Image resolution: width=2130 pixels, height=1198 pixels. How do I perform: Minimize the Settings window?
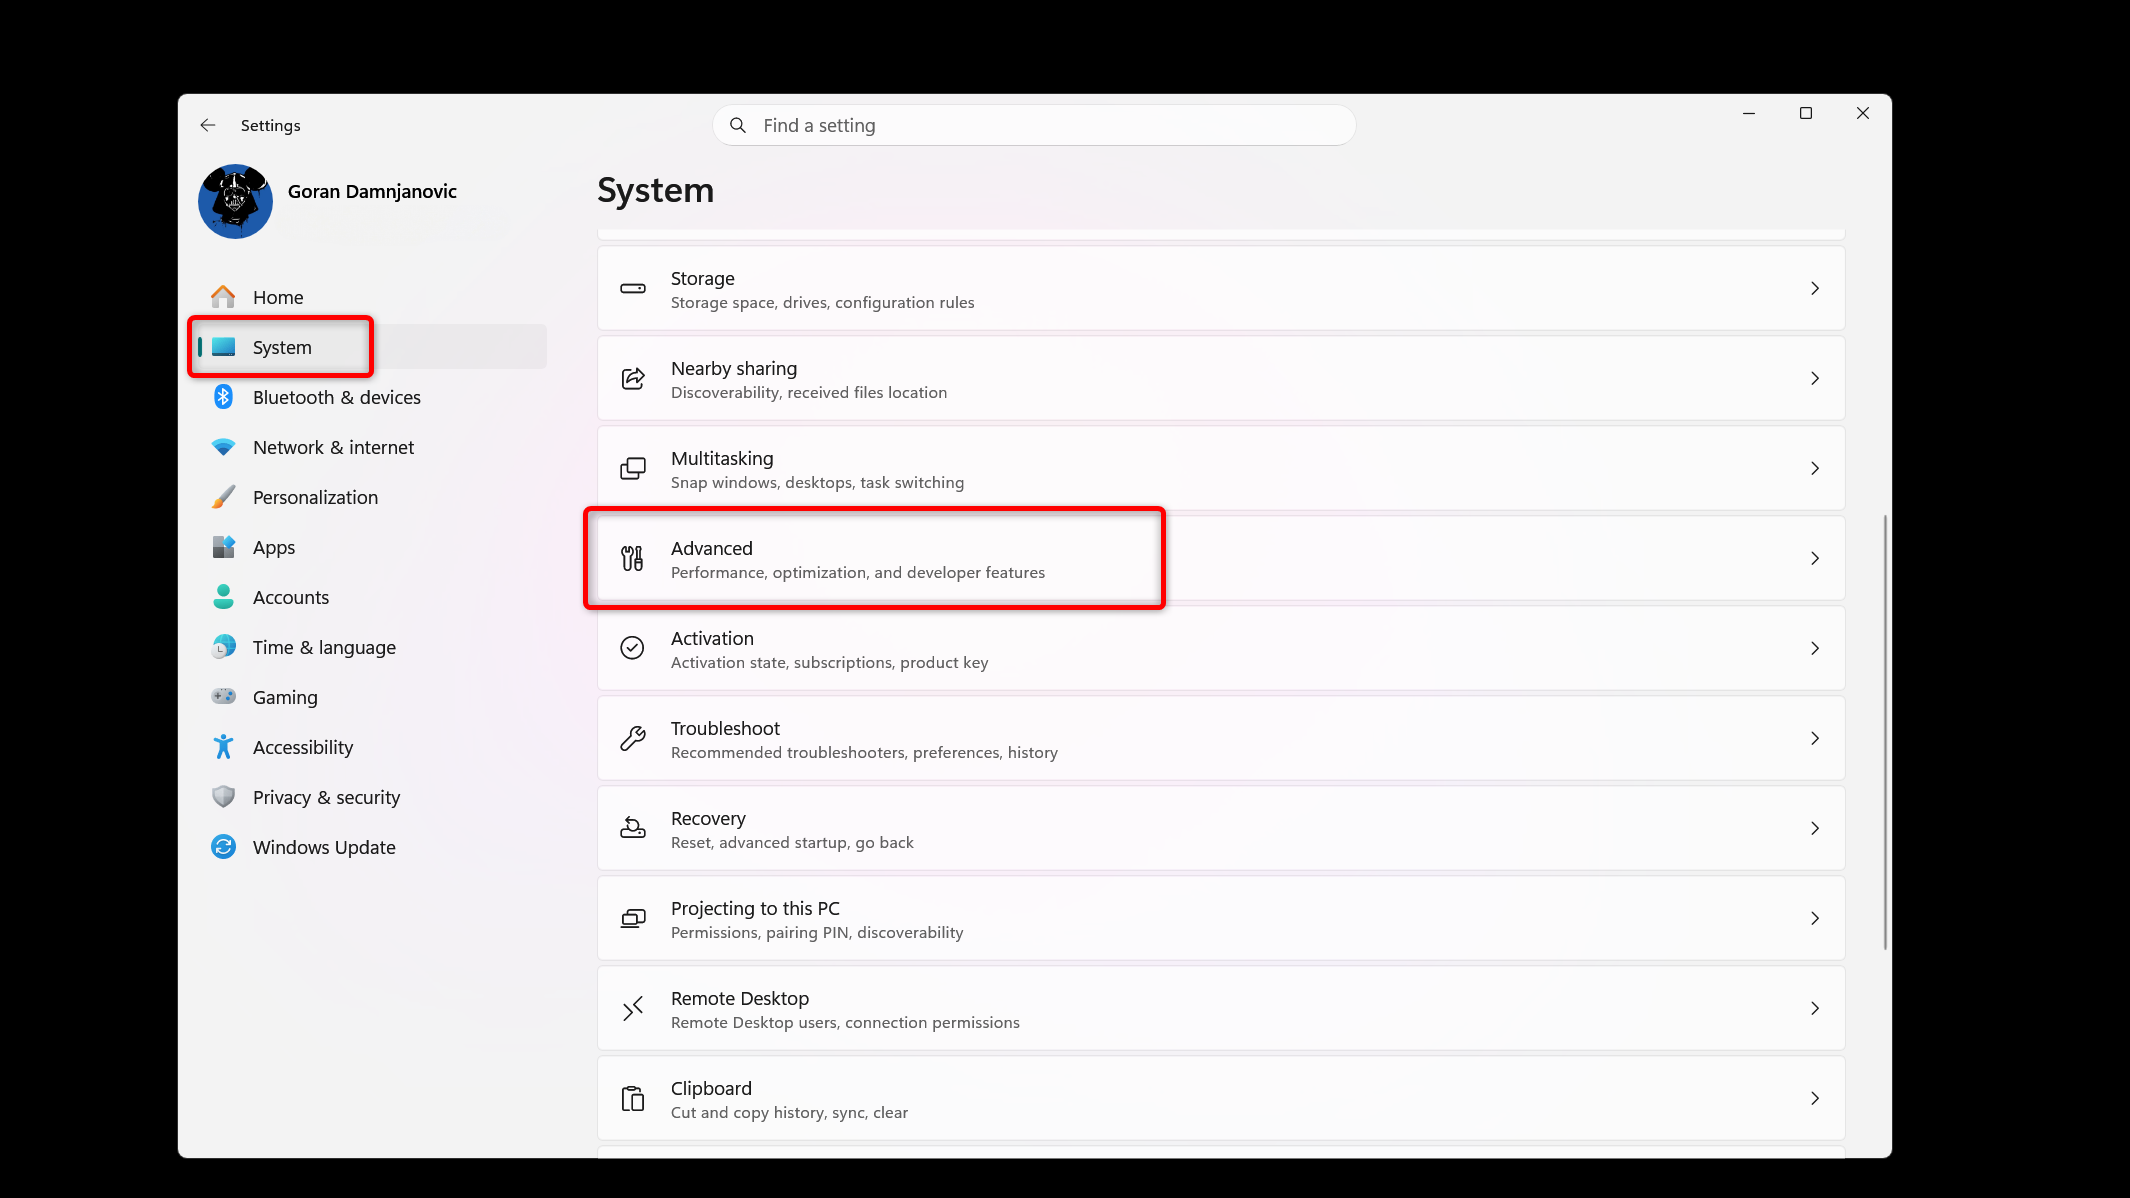point(1749,113)
